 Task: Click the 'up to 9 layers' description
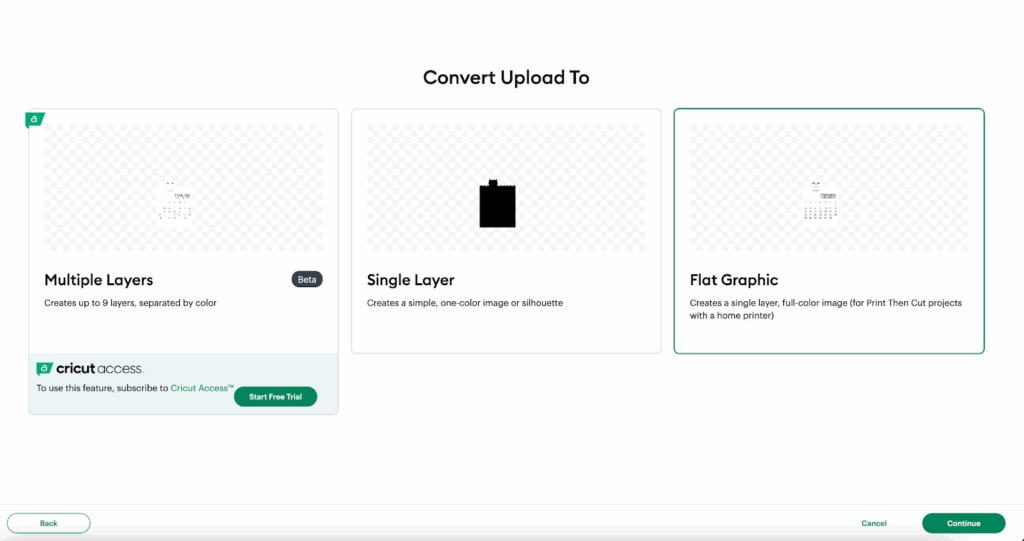tap(130, 303)
